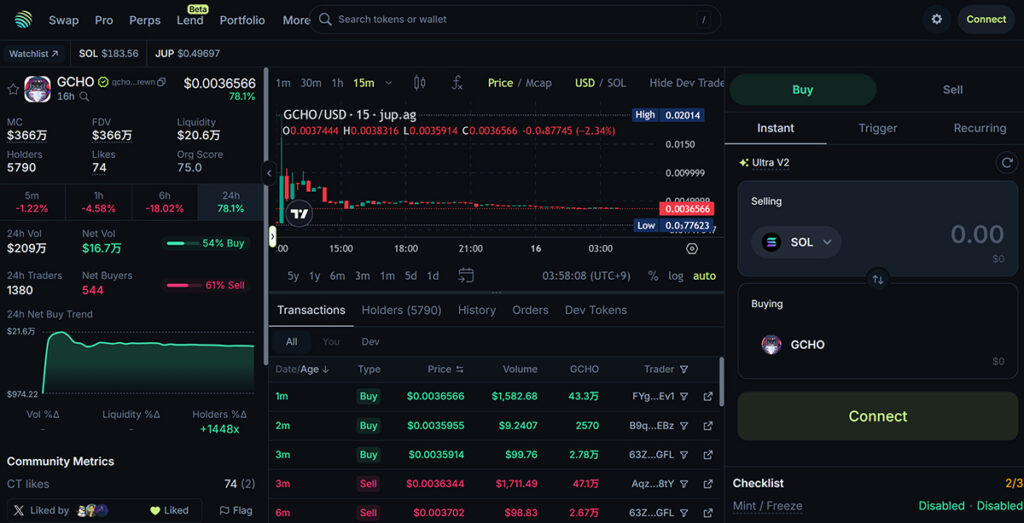1024x523 pixels.
Task: Select the Buy toggle
Action: point(803,90)
